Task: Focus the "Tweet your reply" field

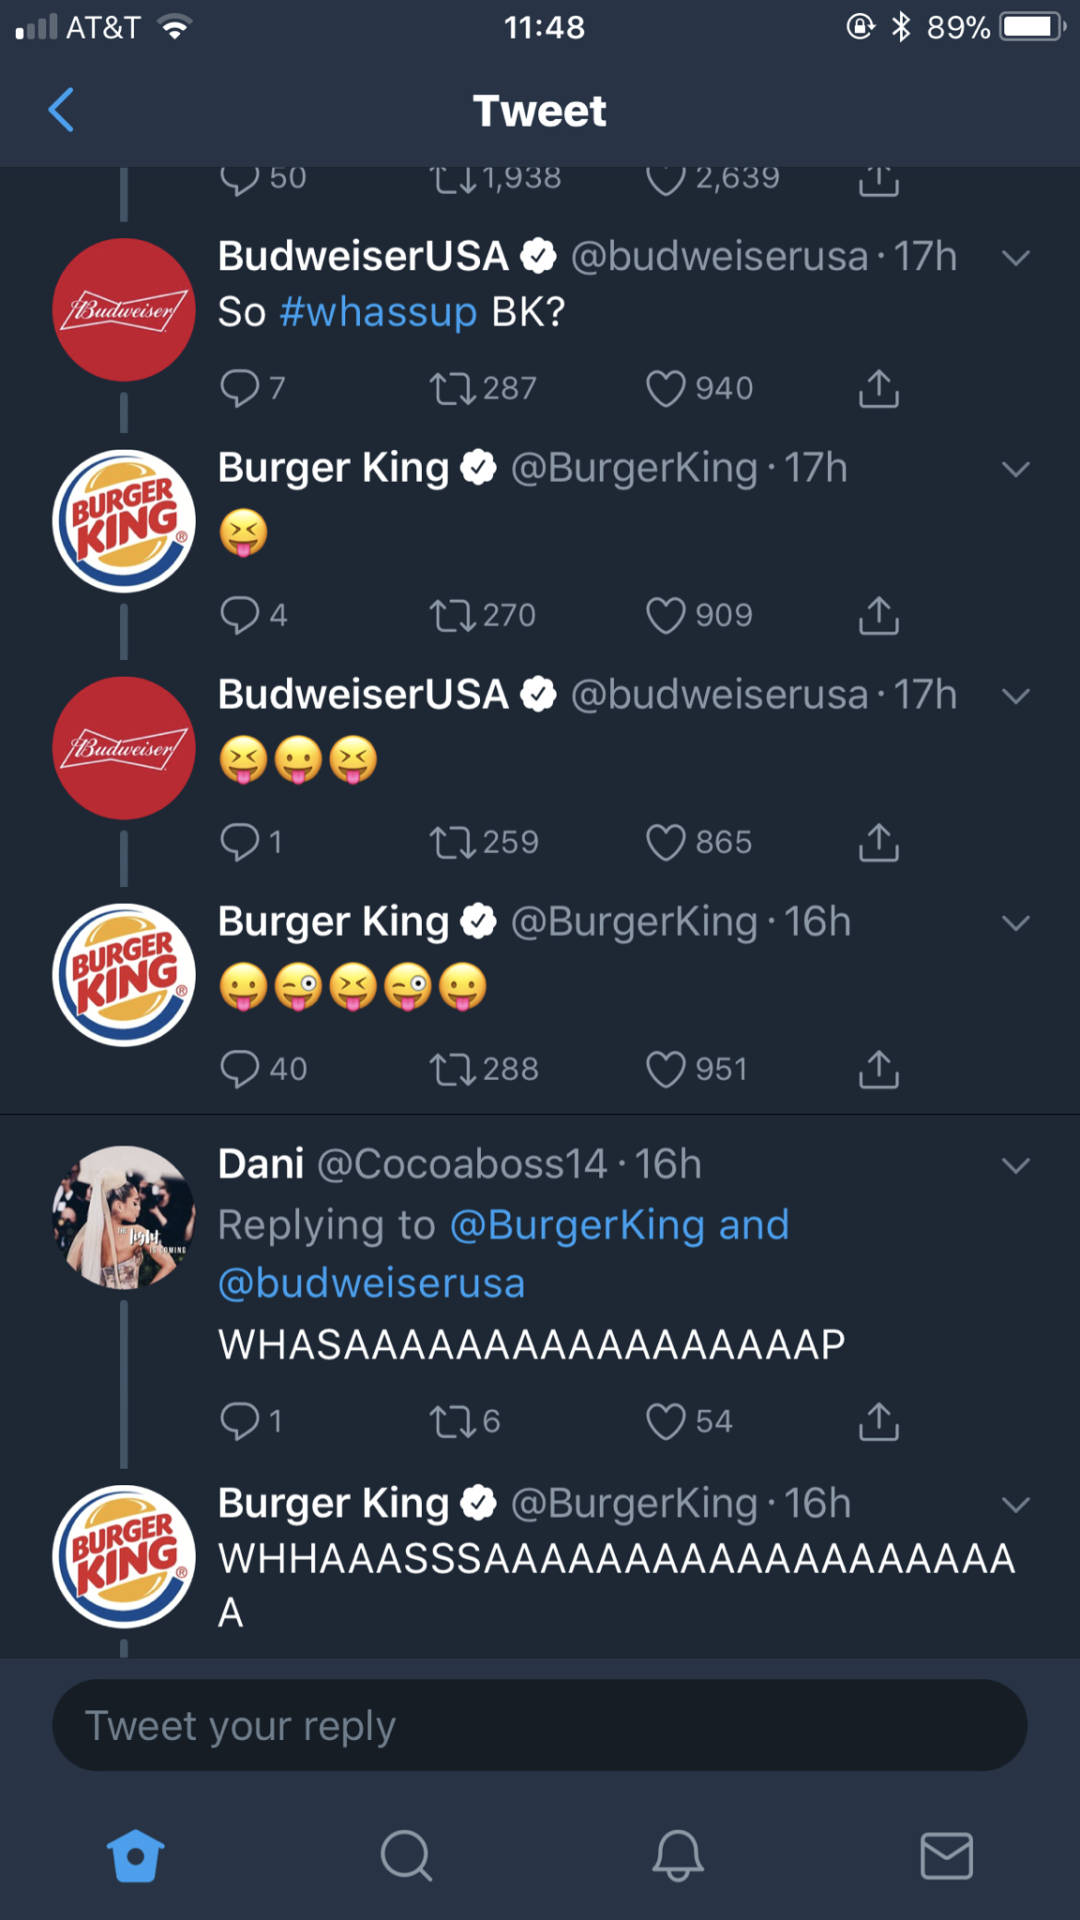Action: (x=540, y=1725)
